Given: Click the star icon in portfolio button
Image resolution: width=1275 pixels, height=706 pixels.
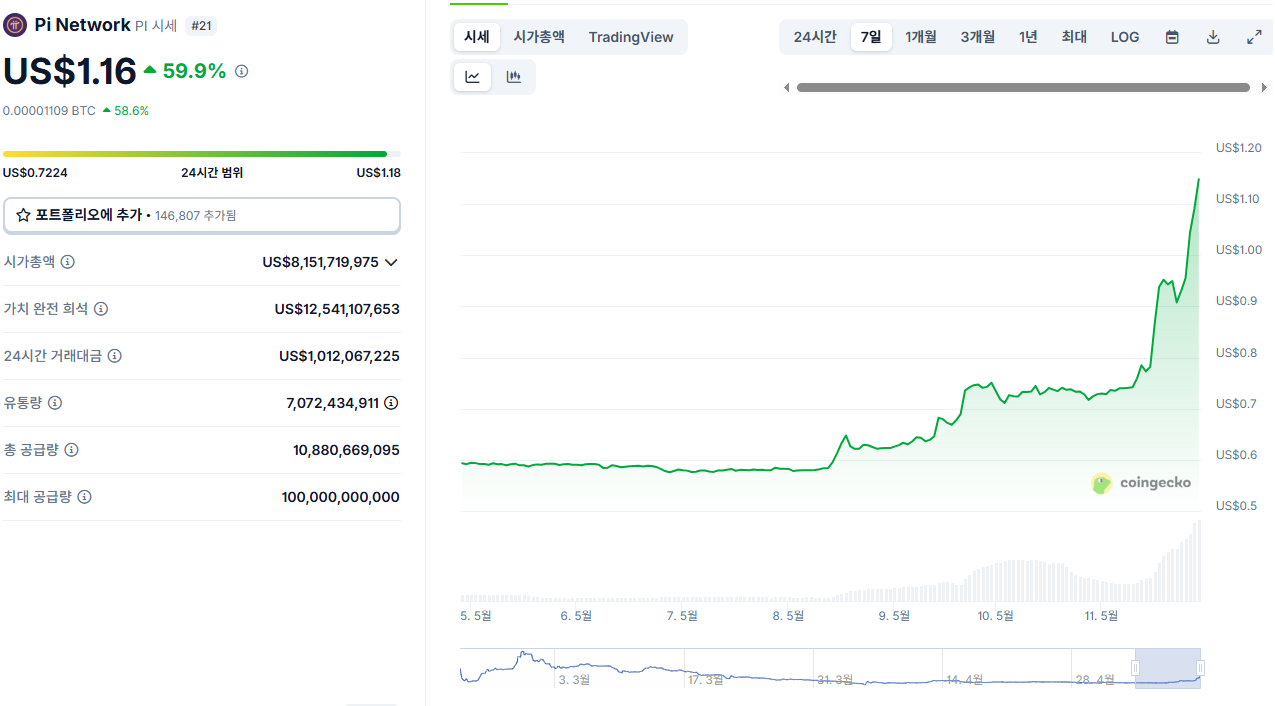Looking at the screenshot, I should [x=23, y=215].
